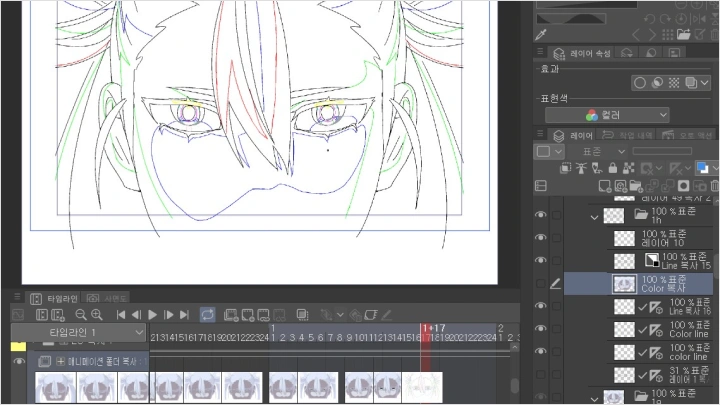Apply layer color effect icon

pyautogui.click(x=691, y=83)
